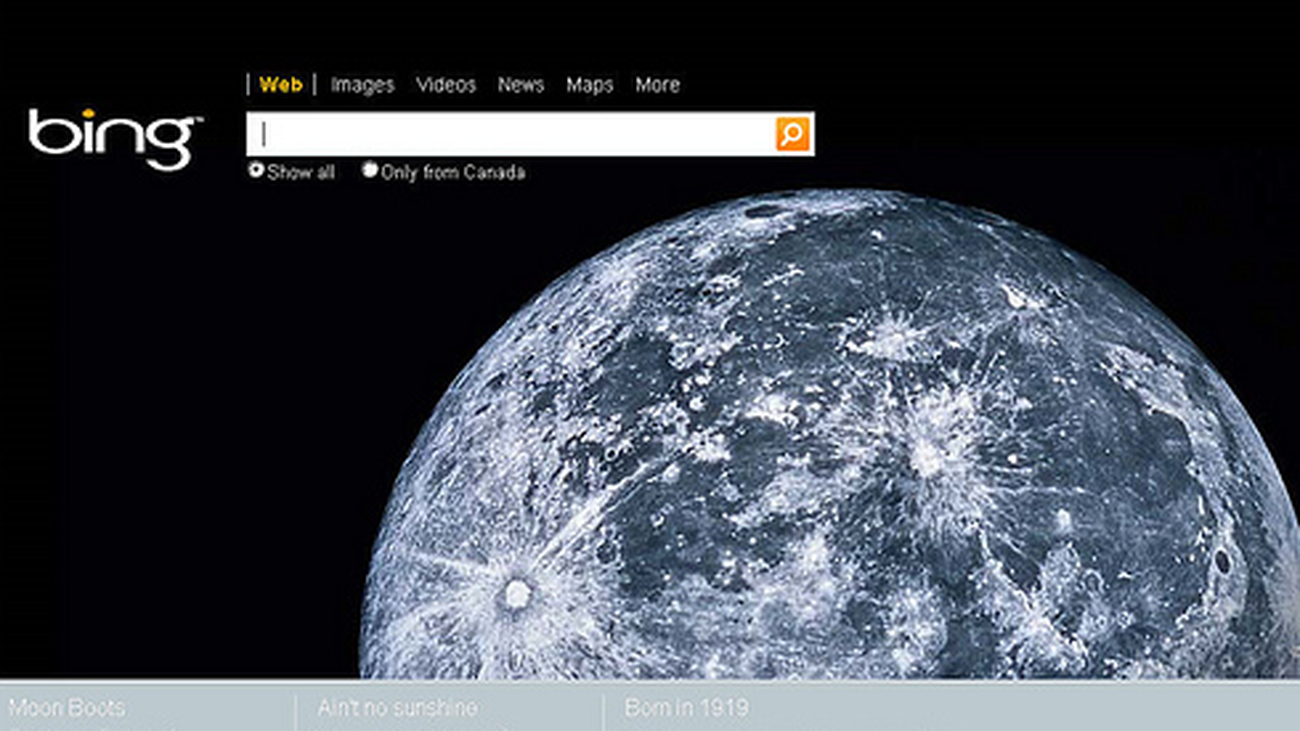Click the bright rayed crater at the moon's lower left

[516, 594]
